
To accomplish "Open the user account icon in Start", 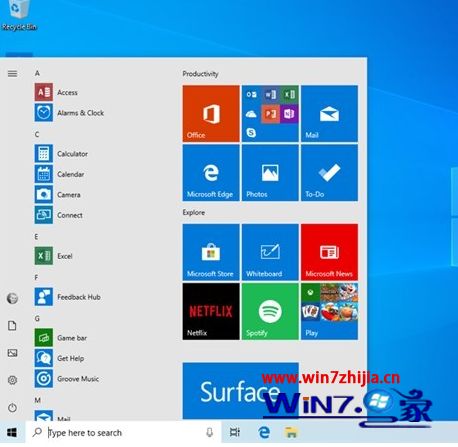I will point(12,298).
